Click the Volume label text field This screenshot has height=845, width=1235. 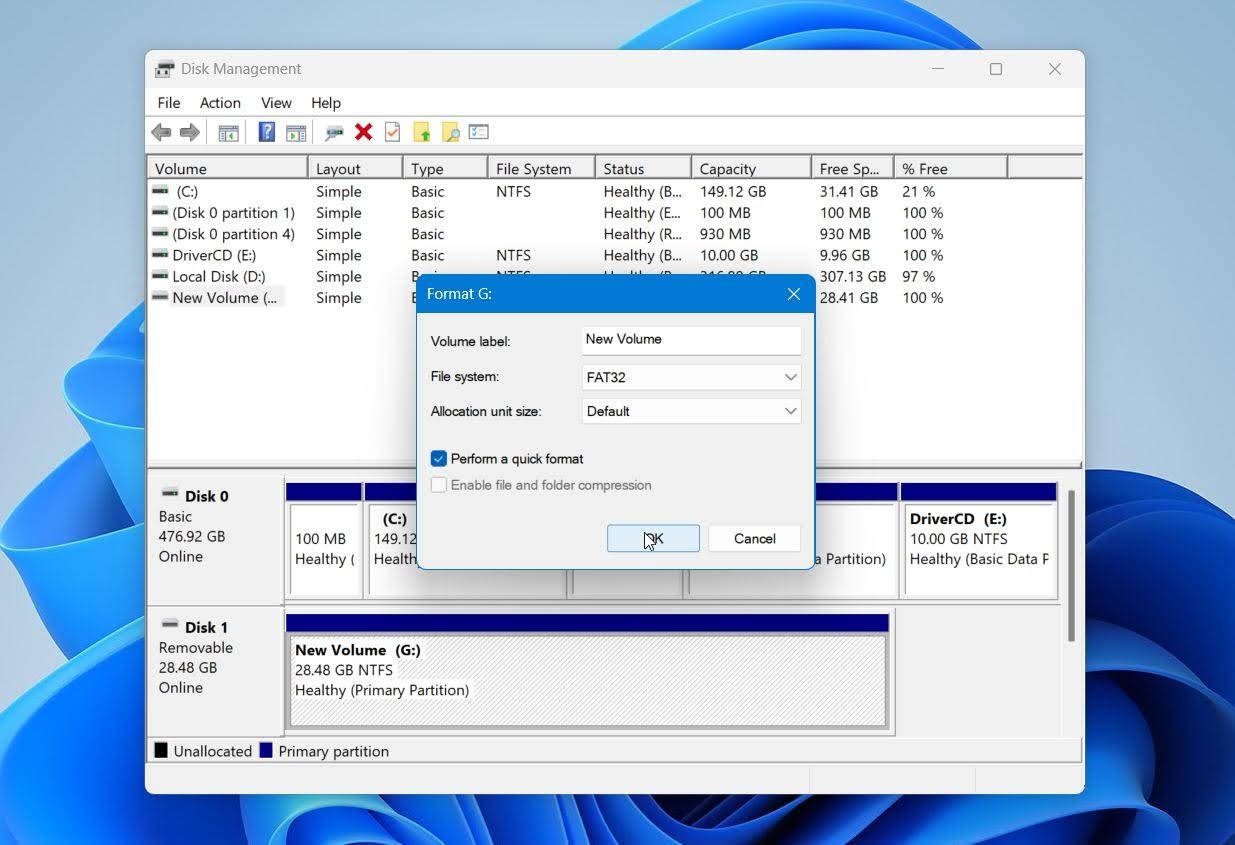[691, 340]
